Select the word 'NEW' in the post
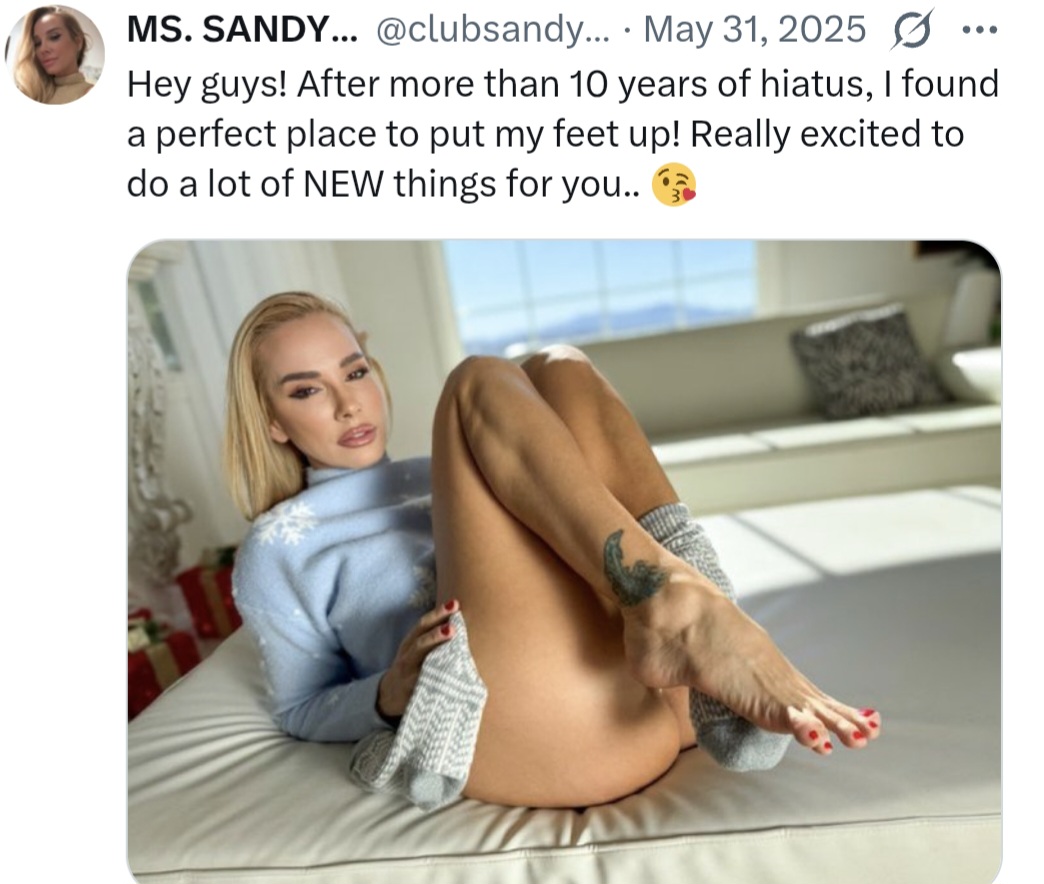Viewport: 1044px width, 884px height. [343, 184]
